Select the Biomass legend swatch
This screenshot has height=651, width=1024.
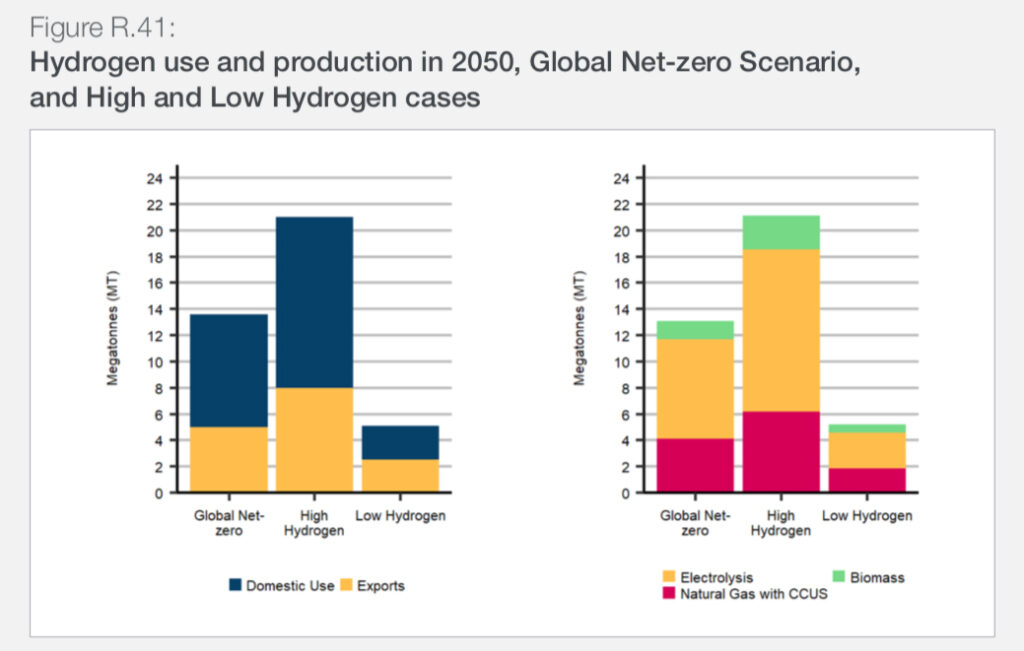pos(838,578)
